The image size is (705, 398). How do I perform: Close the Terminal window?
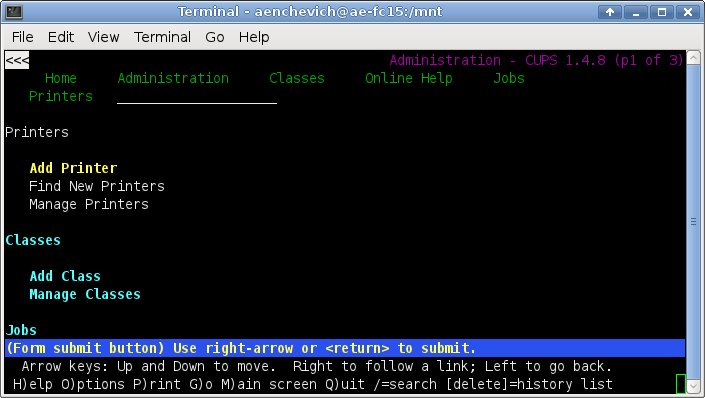click(688, 12)
